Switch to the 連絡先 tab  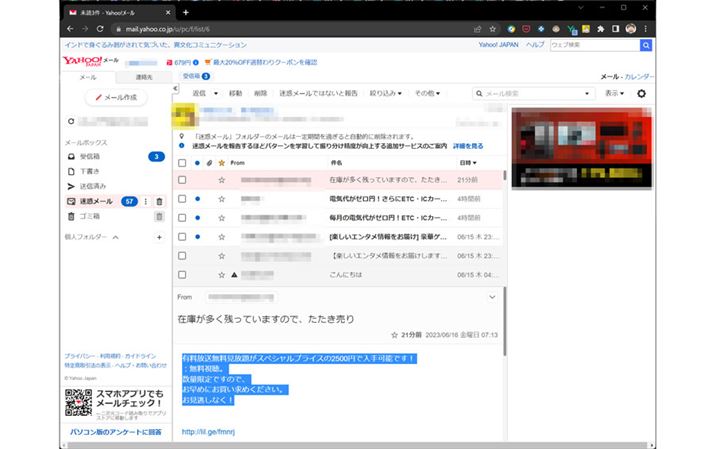click(x=144, y=76)
